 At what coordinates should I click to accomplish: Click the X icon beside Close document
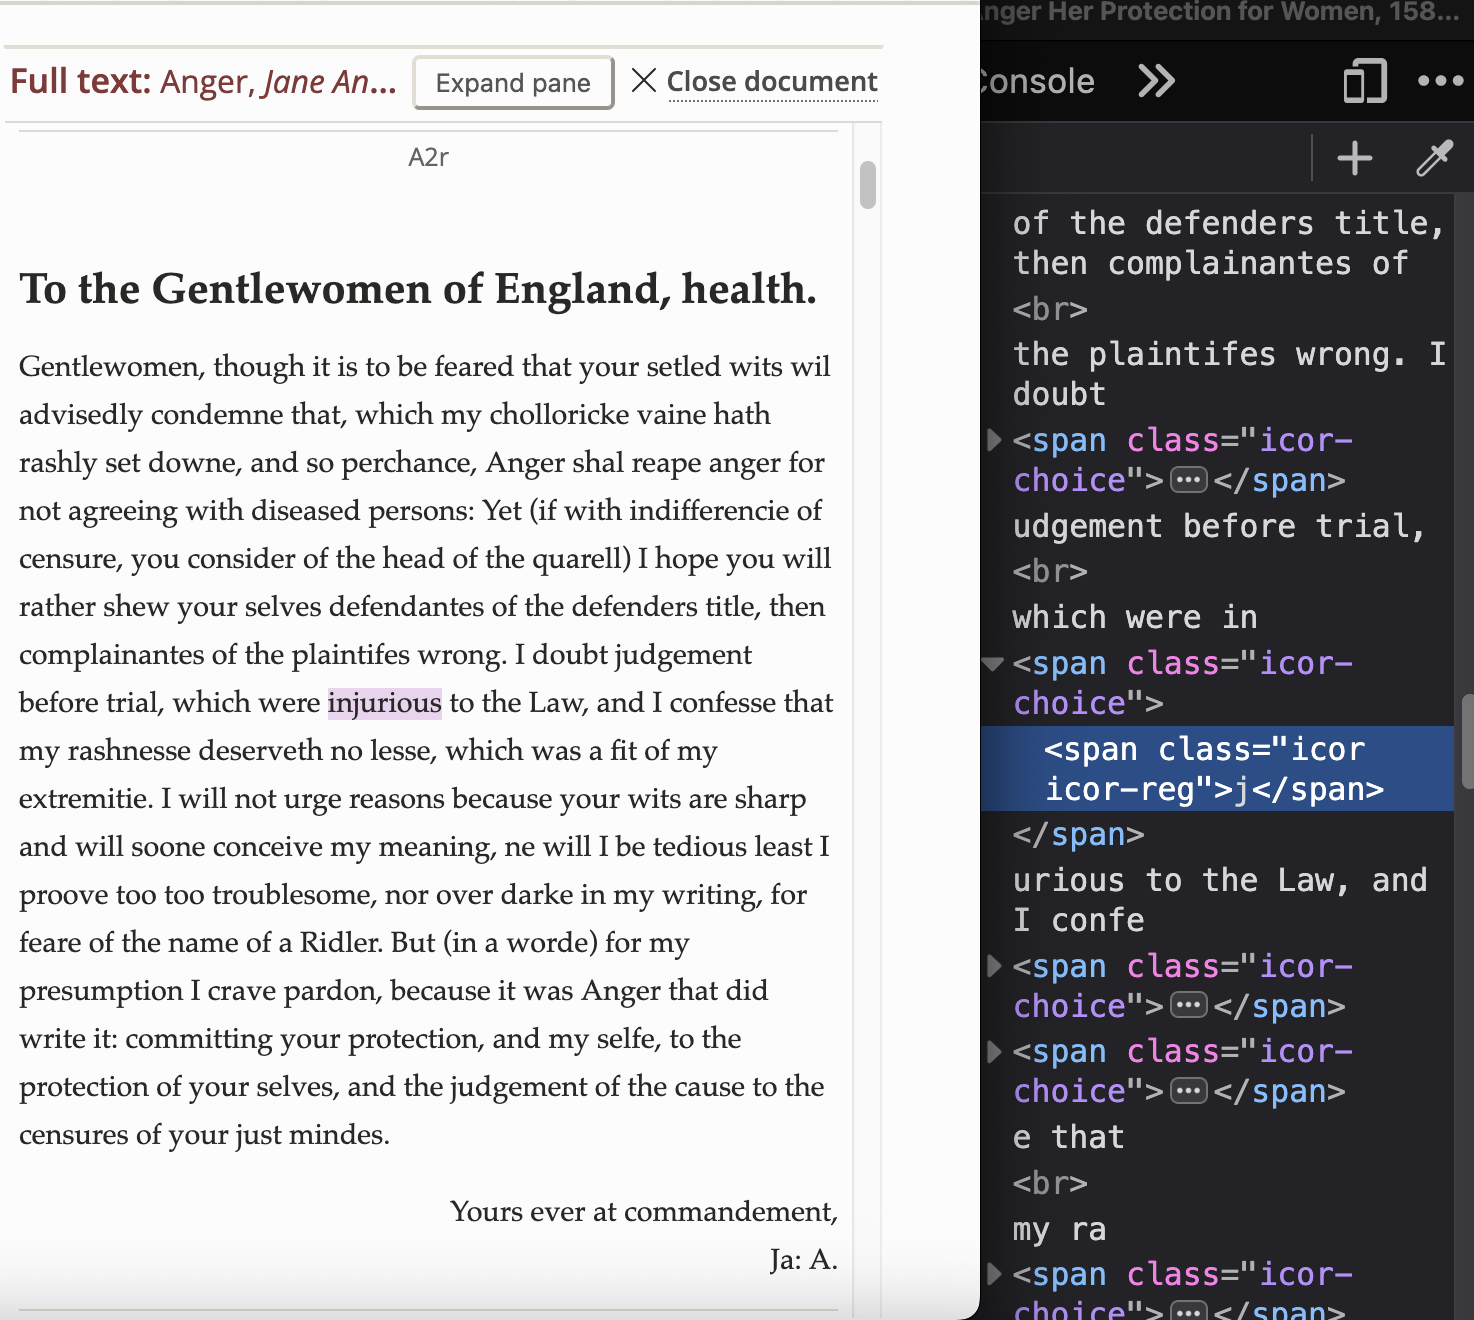644,80
